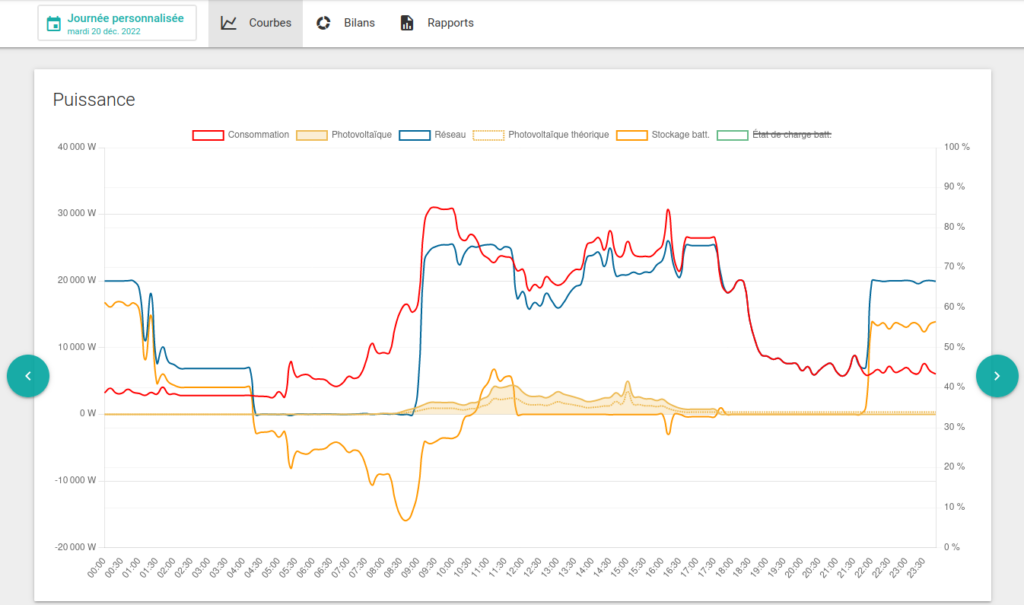Click the Photovoltaïque filled color swatch
Image resolution: width=1024 pixels, height=605 pixels.
coord(312,135)
